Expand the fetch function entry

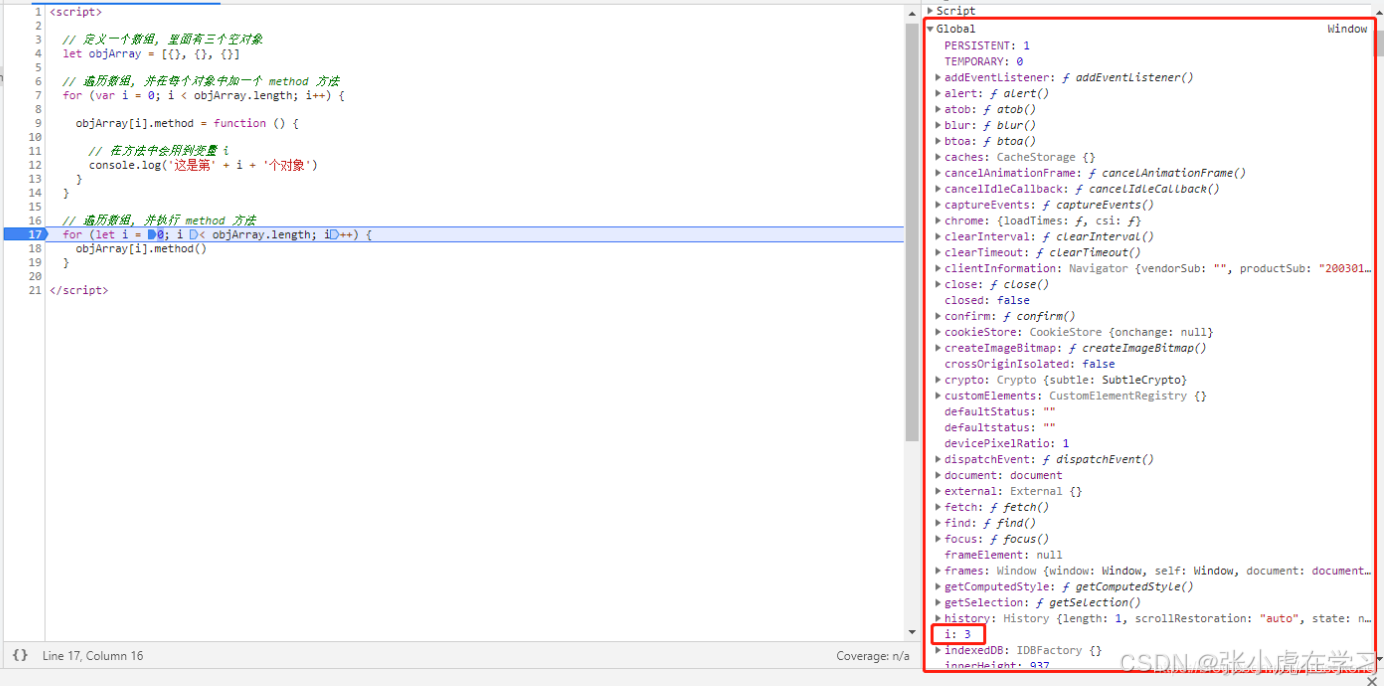click(938, 507)
